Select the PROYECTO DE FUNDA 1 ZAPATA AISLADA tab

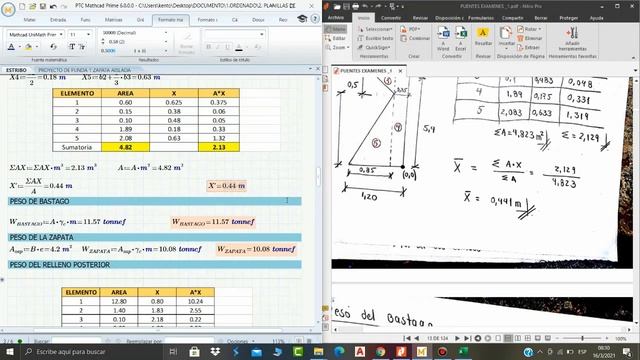click(84, 70)
